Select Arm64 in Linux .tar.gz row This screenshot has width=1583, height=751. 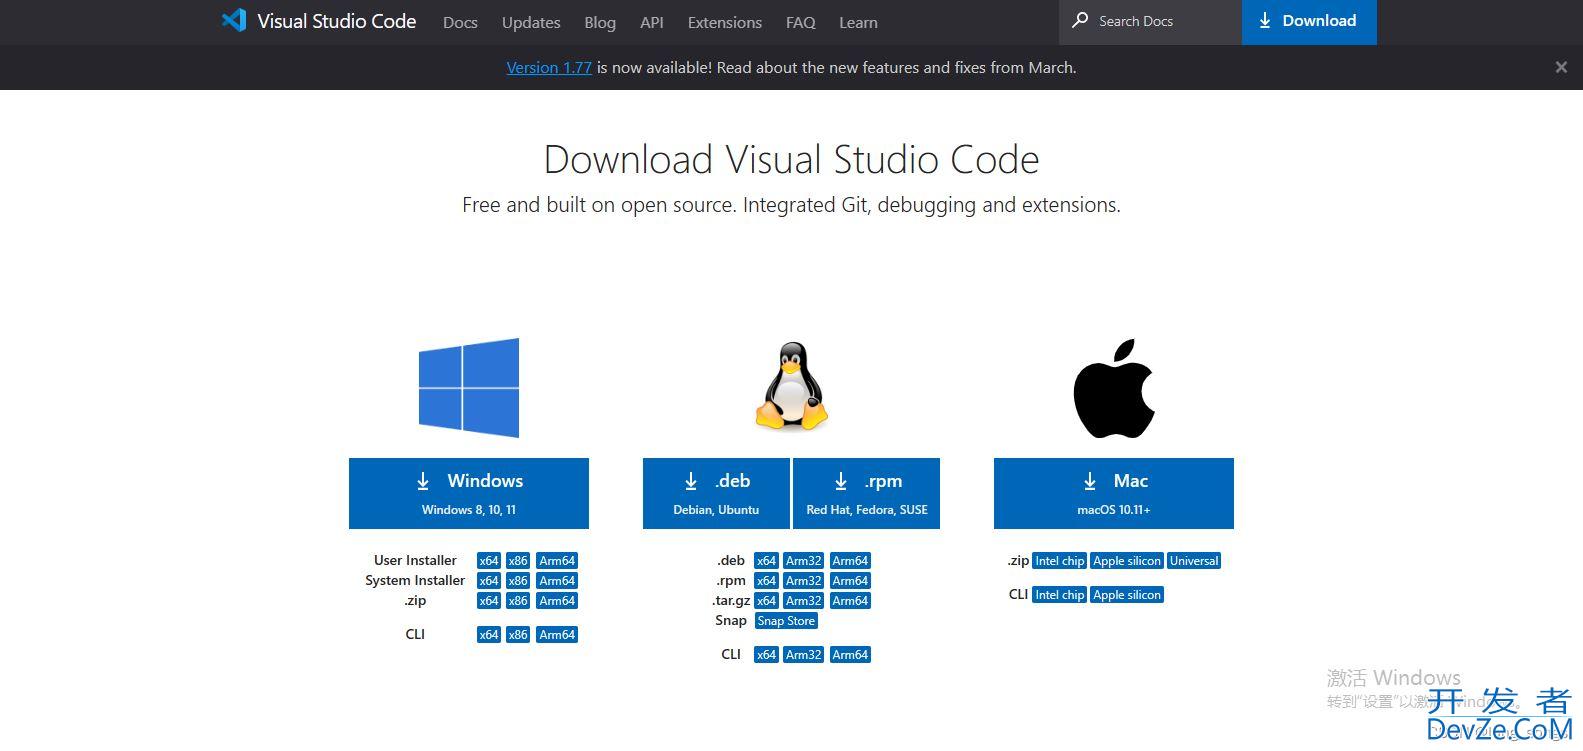(850, 601)
